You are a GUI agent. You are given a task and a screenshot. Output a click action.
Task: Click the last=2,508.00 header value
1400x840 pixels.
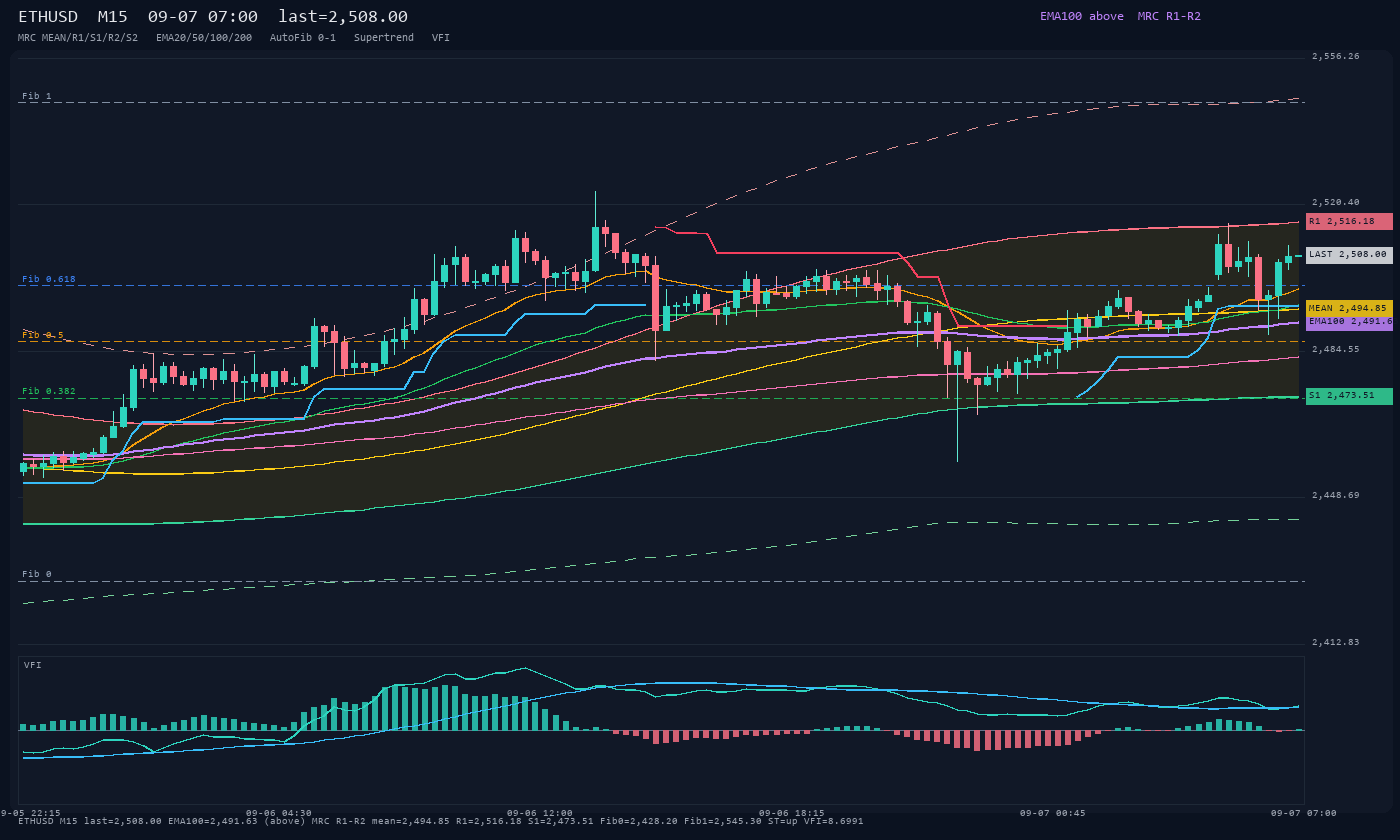343,17
